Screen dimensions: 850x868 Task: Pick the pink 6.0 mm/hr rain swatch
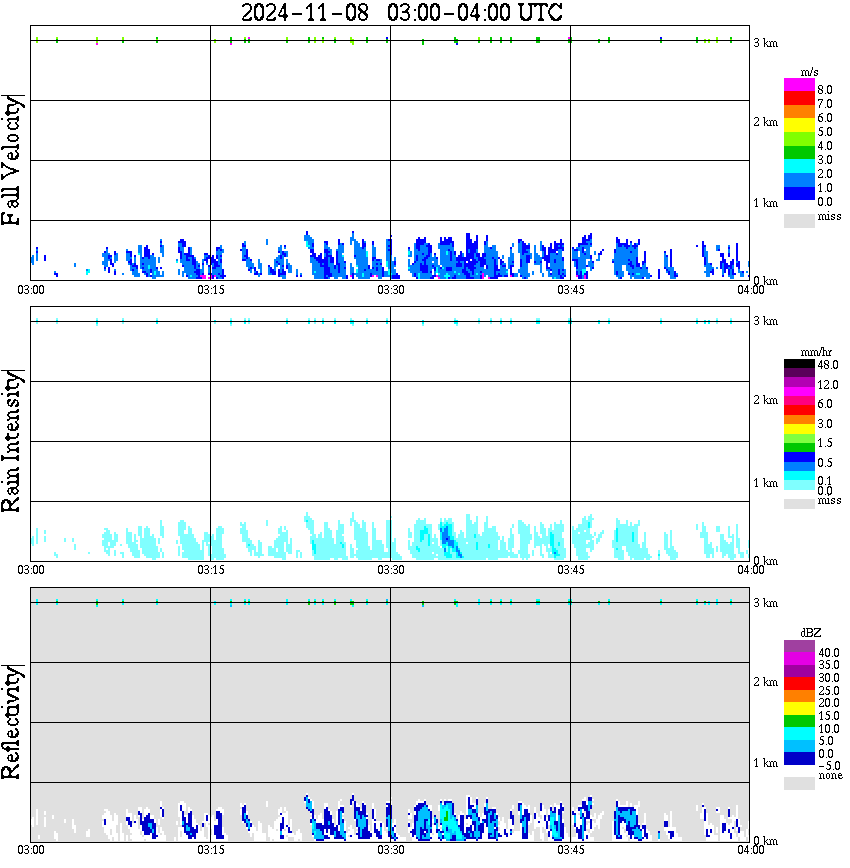(799, 401)
